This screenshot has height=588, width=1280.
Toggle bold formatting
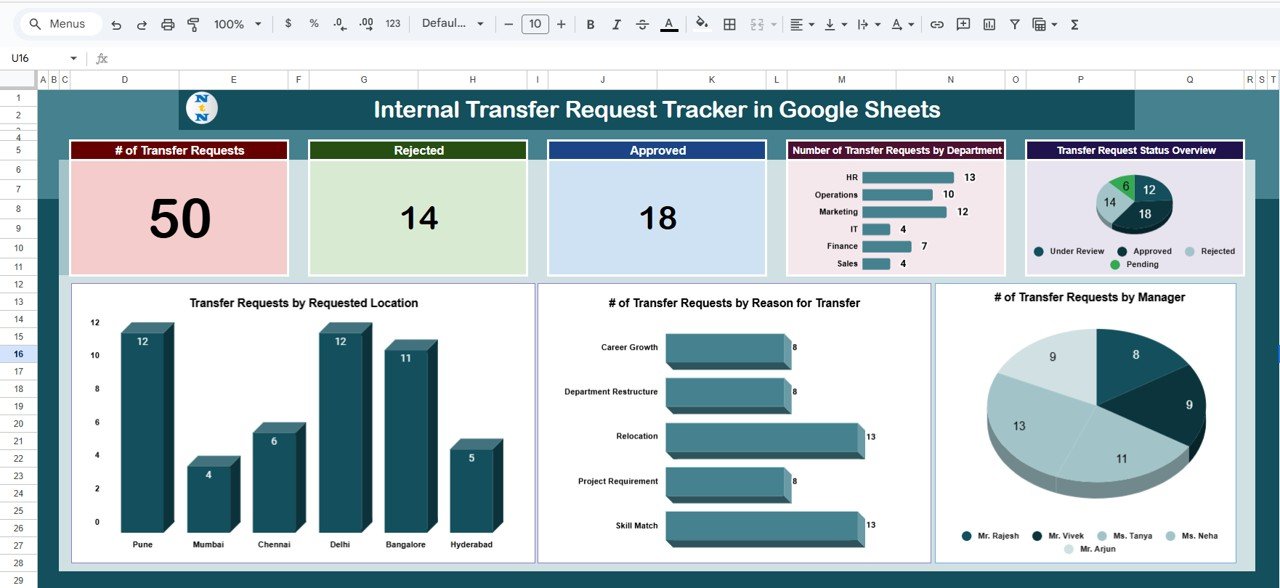(x=590, y=24)
